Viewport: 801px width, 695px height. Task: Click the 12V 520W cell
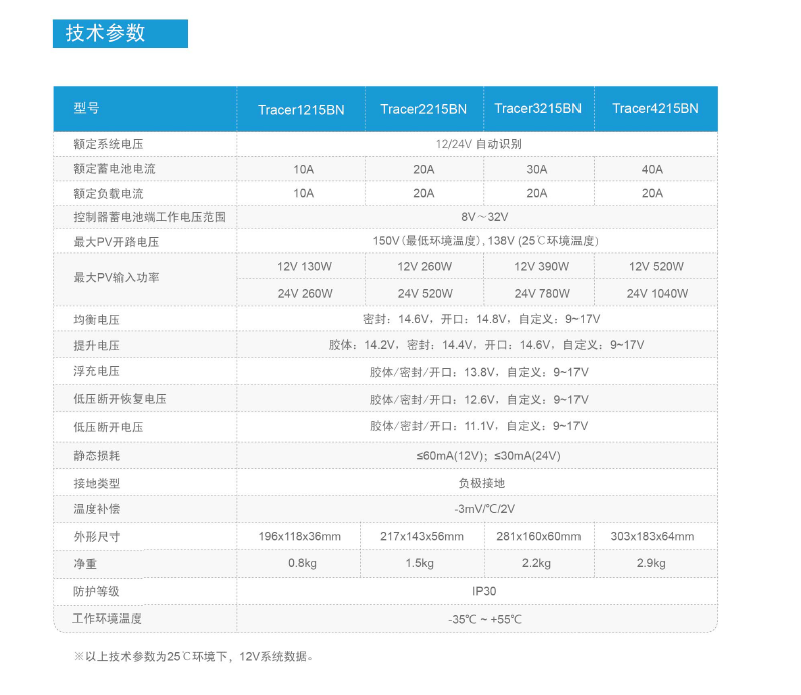point(656,266)
